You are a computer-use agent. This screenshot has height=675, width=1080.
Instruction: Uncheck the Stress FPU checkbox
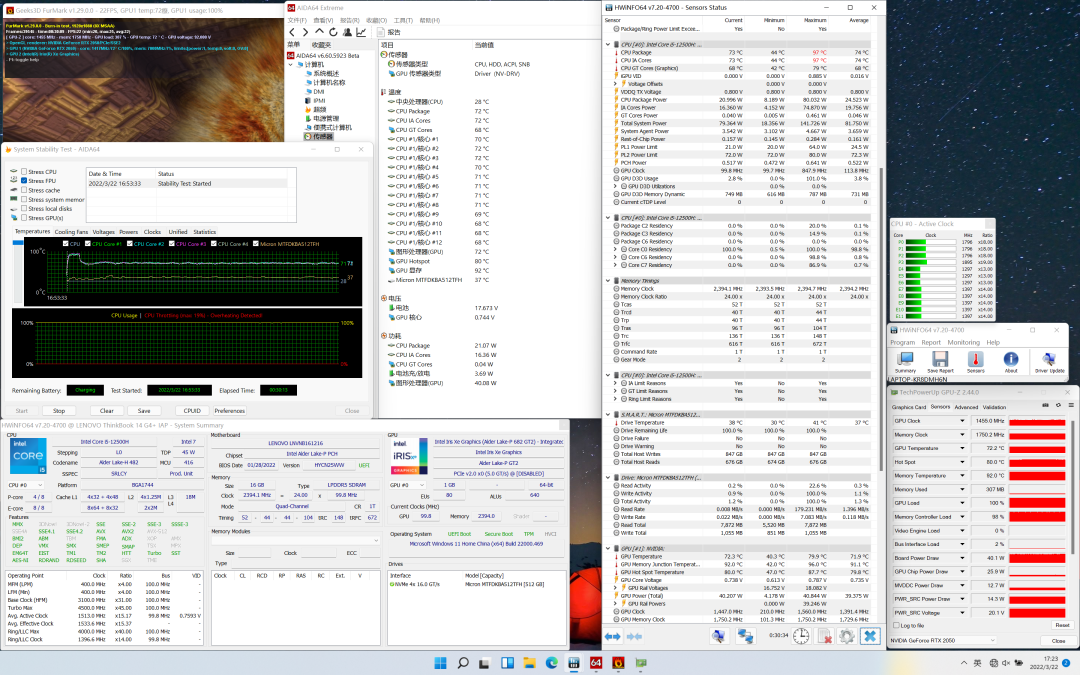point(22,181)
